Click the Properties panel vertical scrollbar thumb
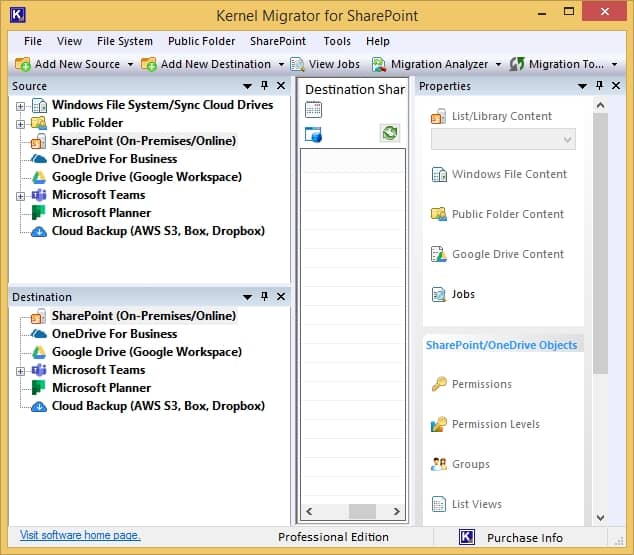Viewport: 634px width, 555px height. (600, 244)
